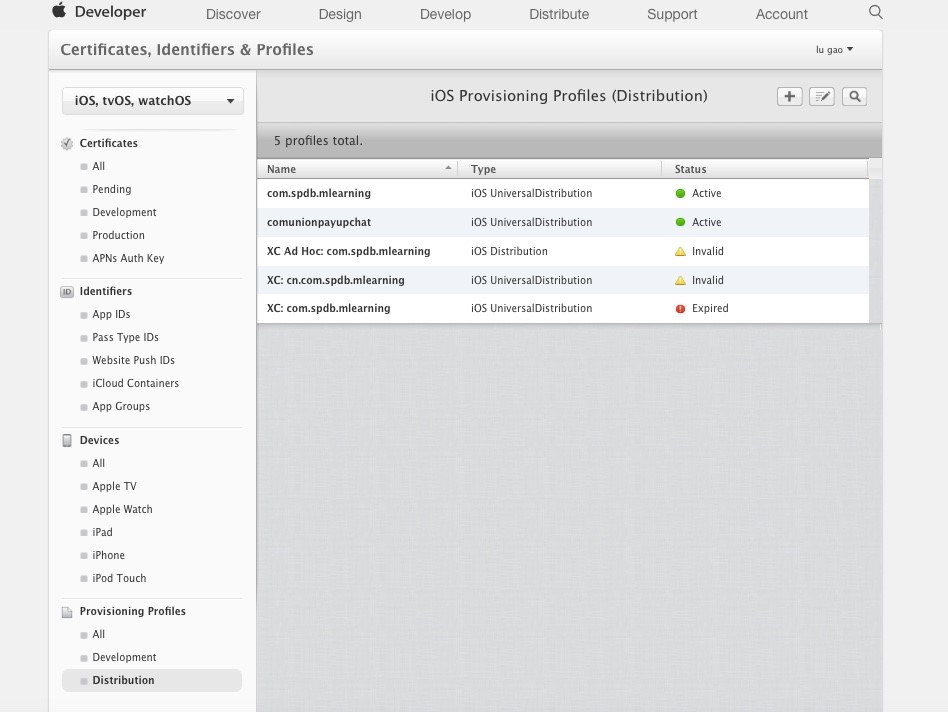Click the Type column header
Screen dimensions: 948x712
pos(559,169)
